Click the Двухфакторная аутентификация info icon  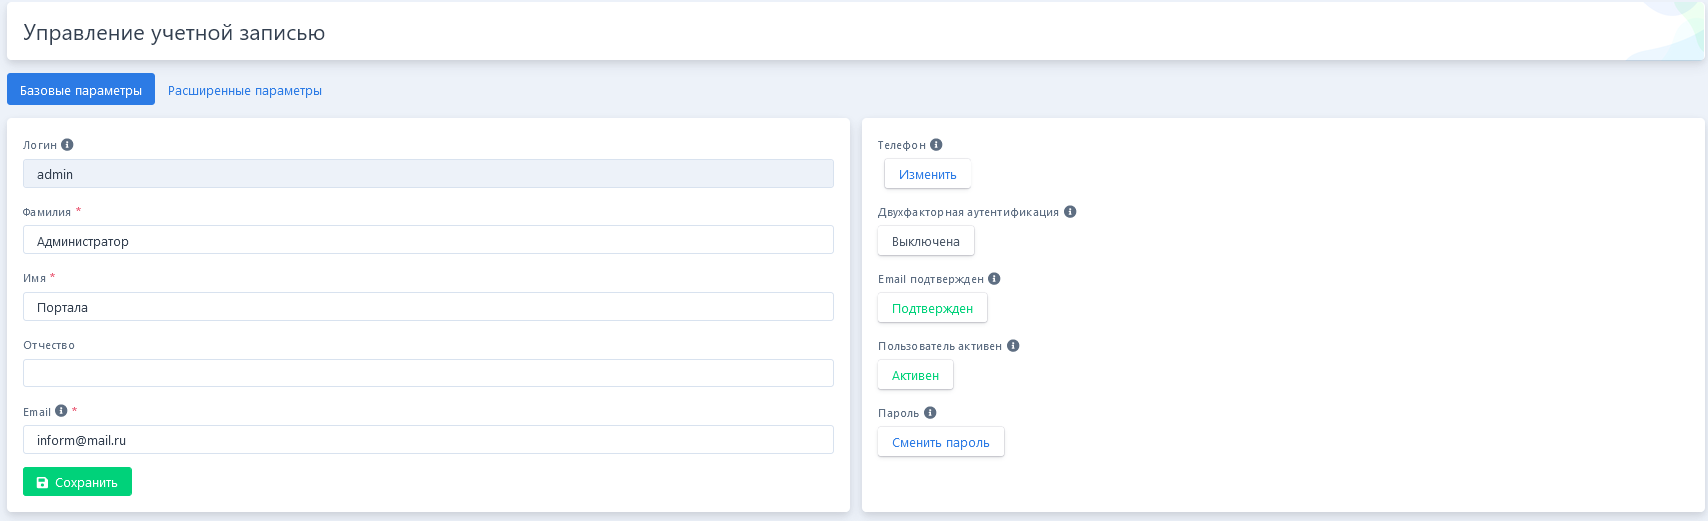(x=1070, y=212)
